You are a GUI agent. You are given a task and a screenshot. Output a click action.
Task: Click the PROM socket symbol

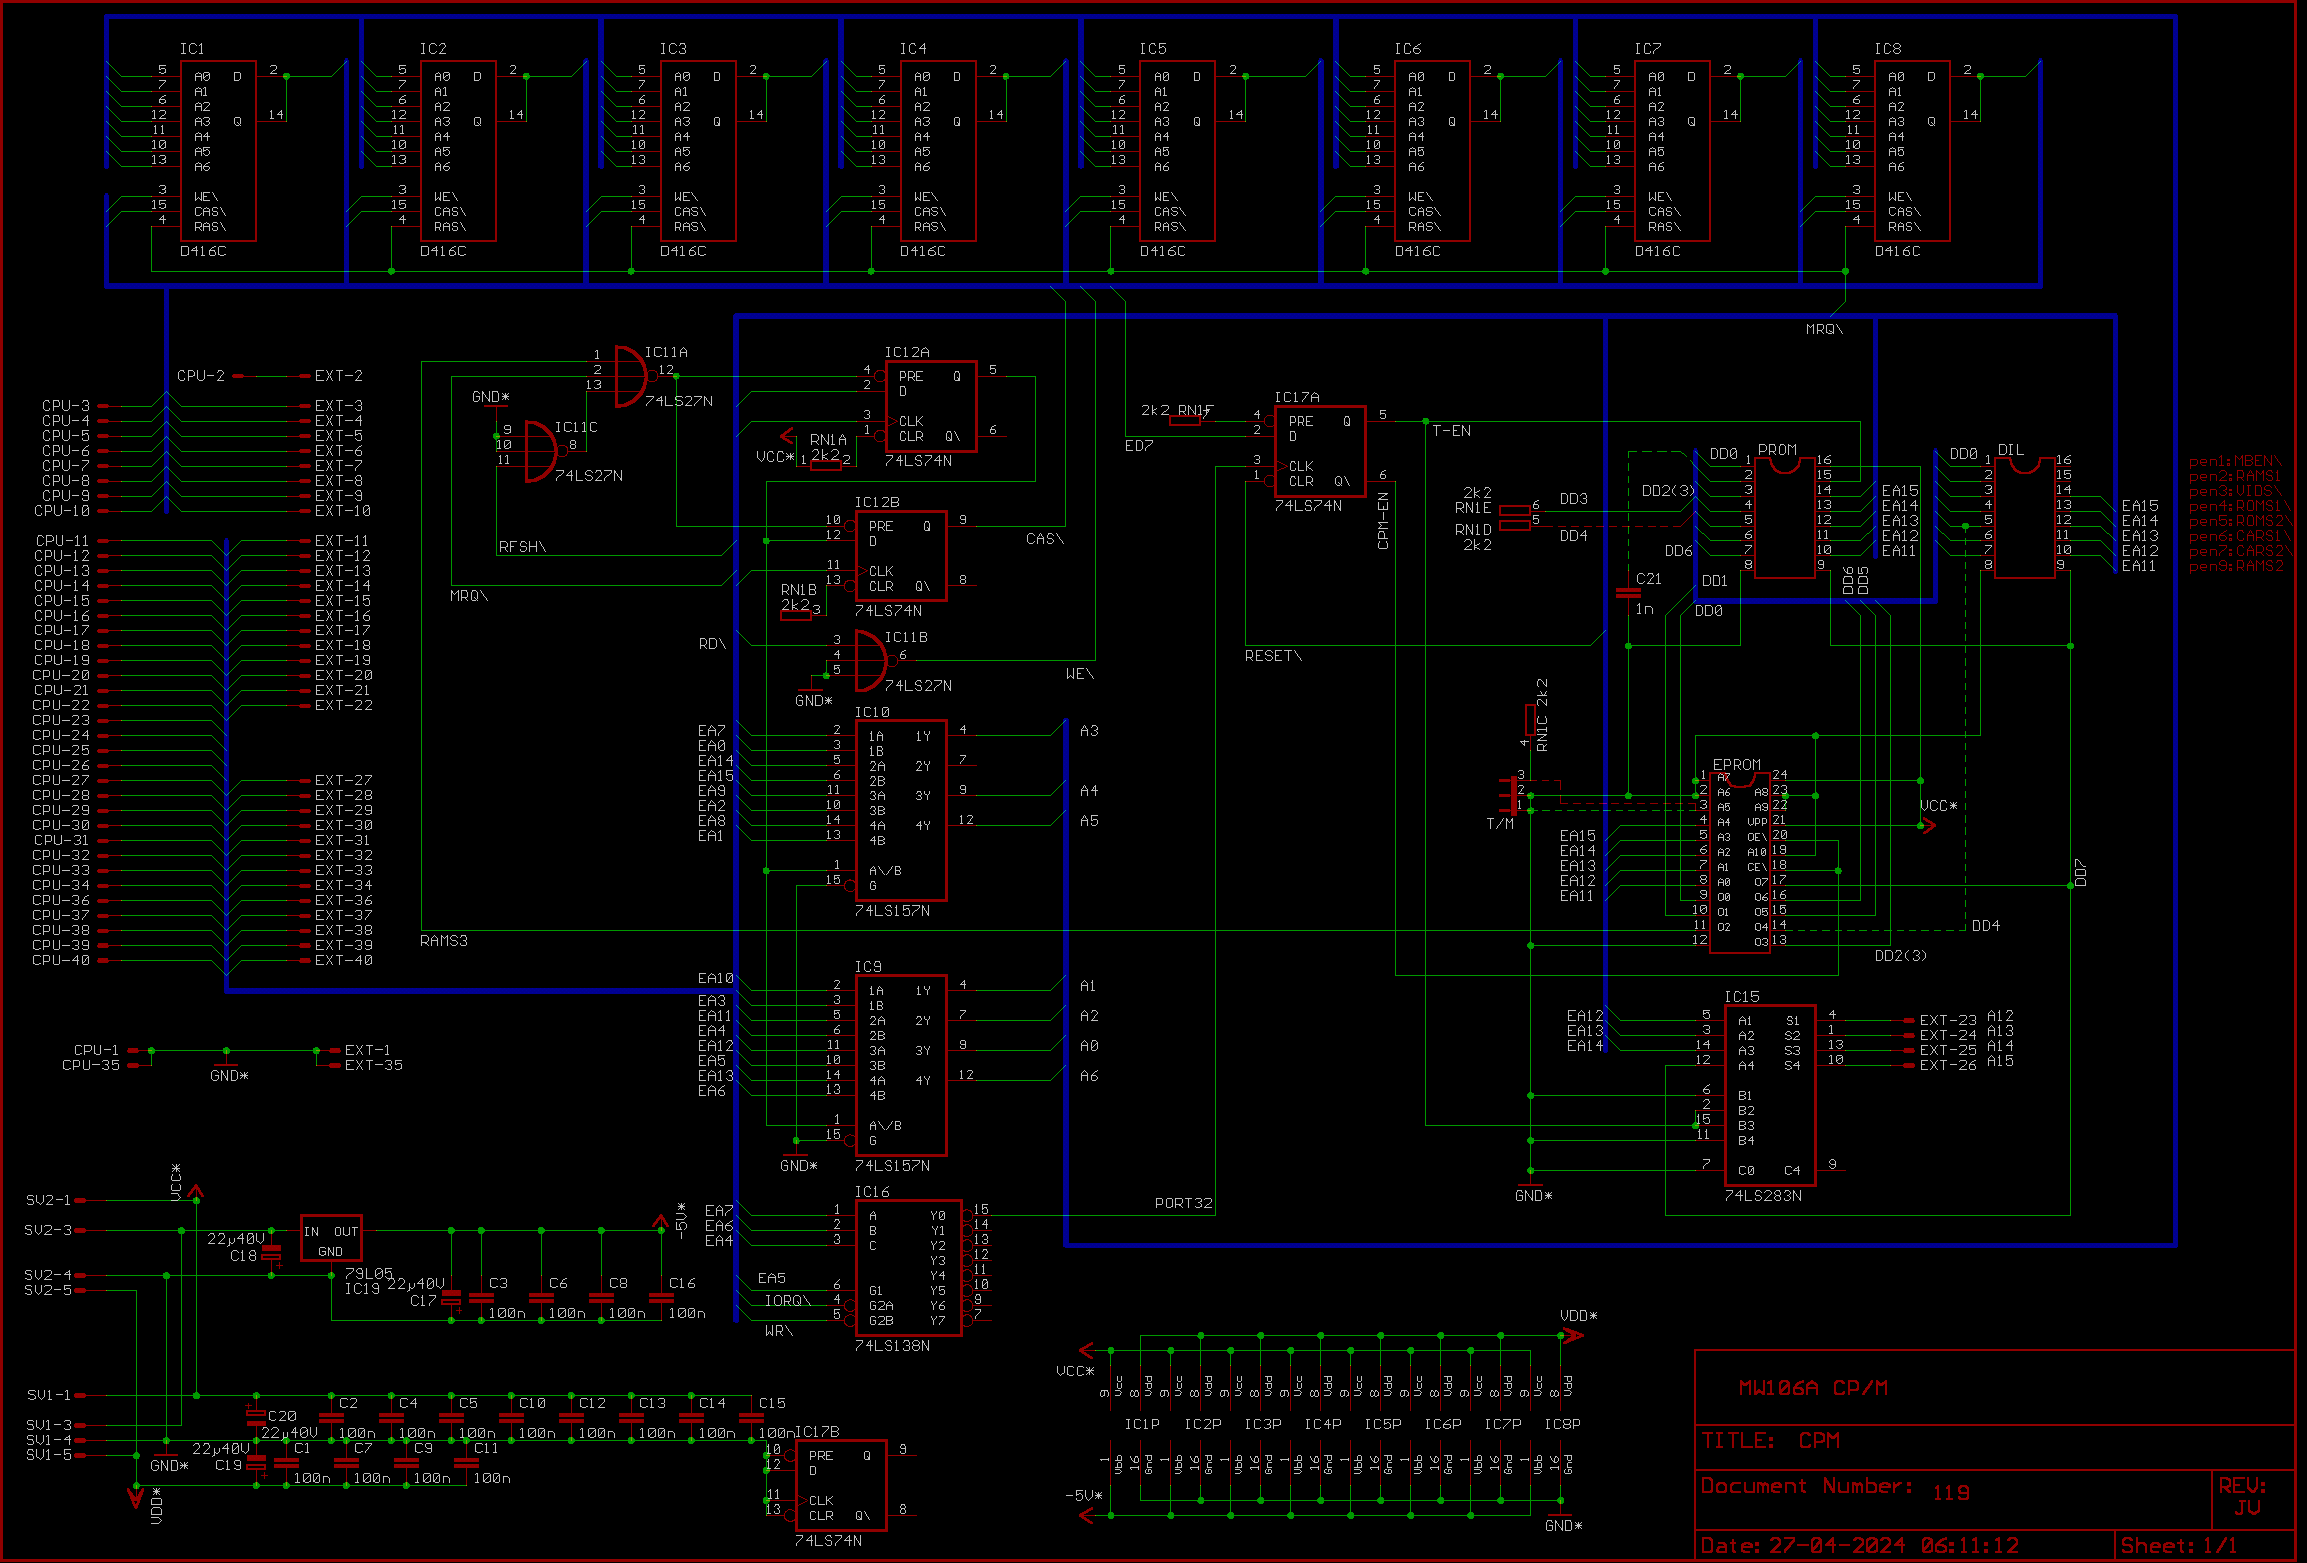point(1785,518)
